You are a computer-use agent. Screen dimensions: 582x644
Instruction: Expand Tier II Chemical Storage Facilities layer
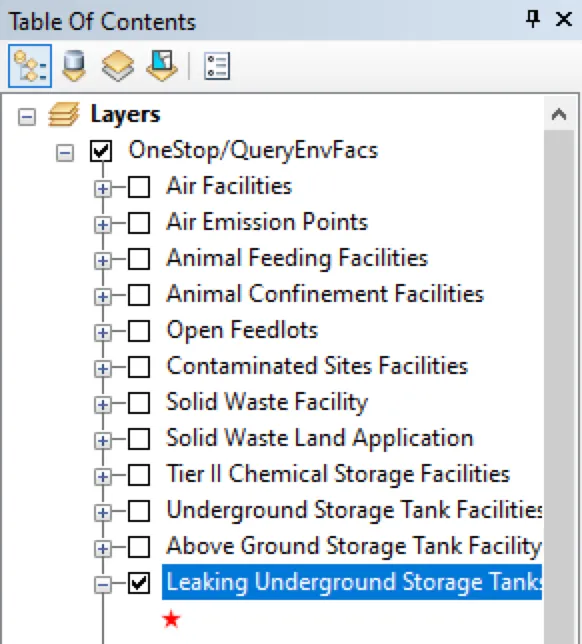click(103, 476)
